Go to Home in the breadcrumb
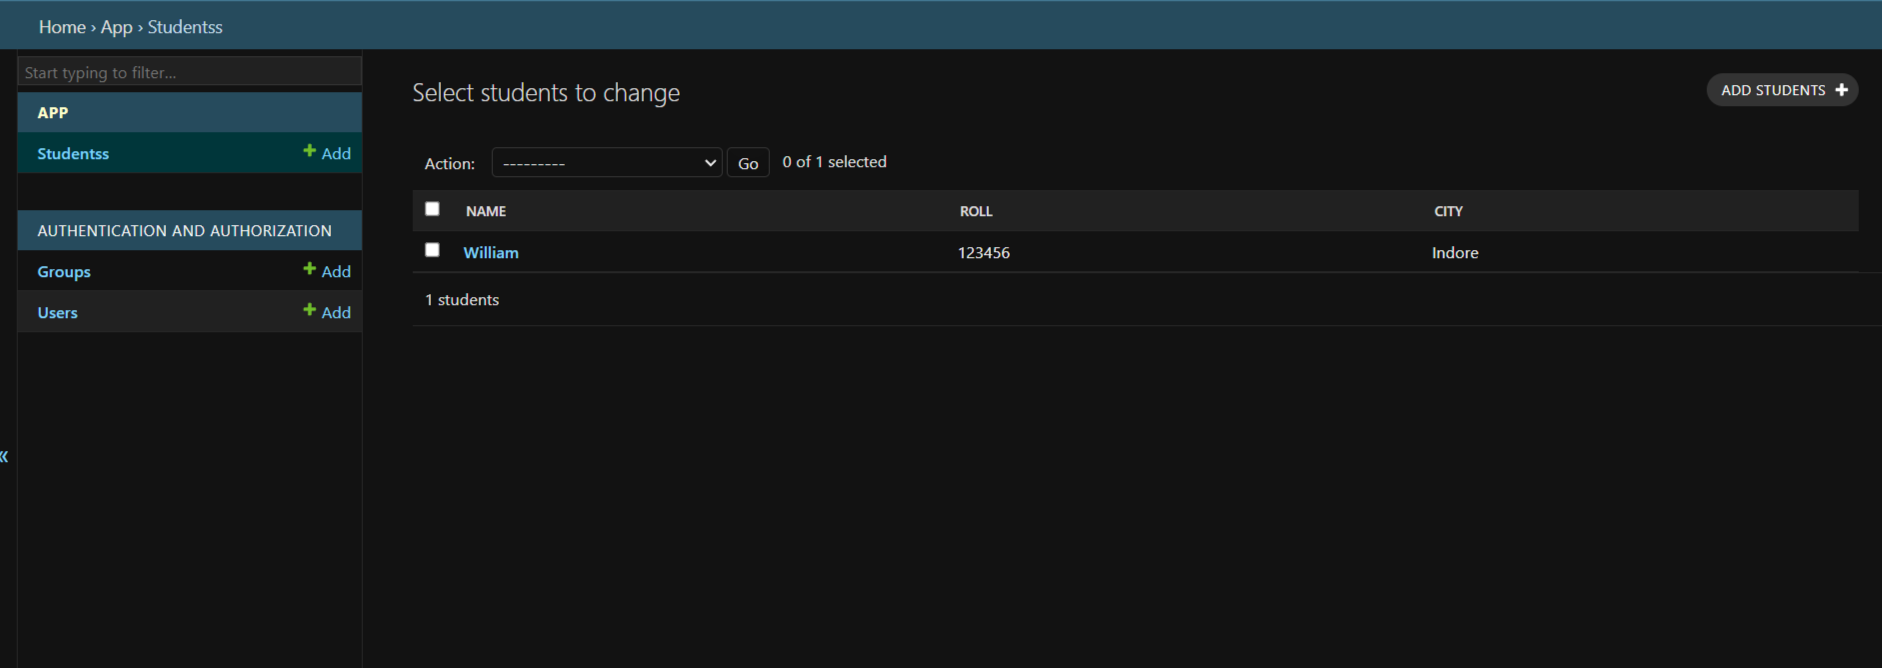1882x668 pixels. [x=62, y=27]
